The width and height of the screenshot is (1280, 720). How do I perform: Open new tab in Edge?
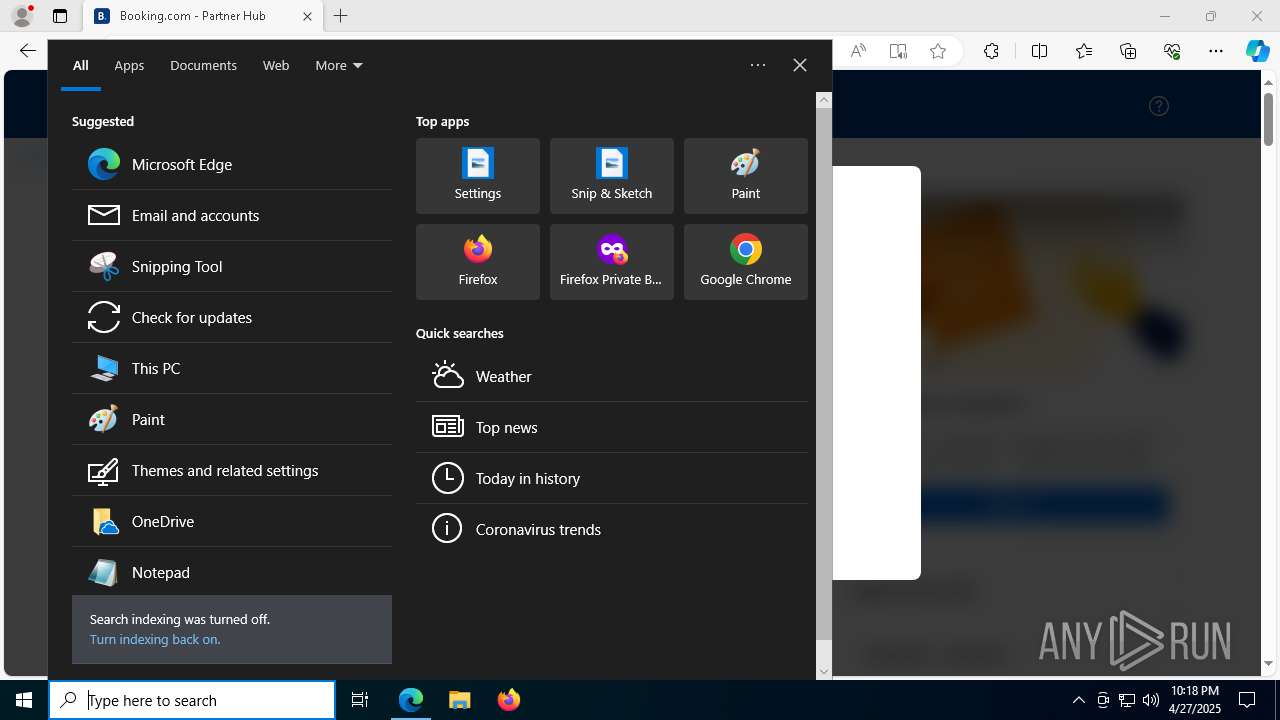[x=341, y=16]
